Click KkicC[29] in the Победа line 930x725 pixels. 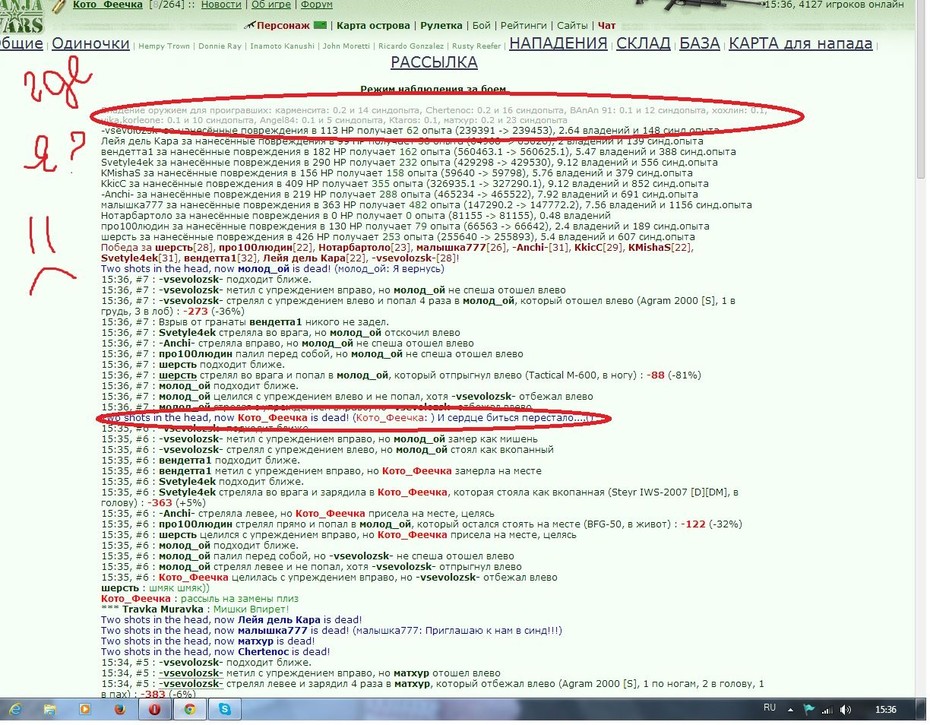[597, 247]
